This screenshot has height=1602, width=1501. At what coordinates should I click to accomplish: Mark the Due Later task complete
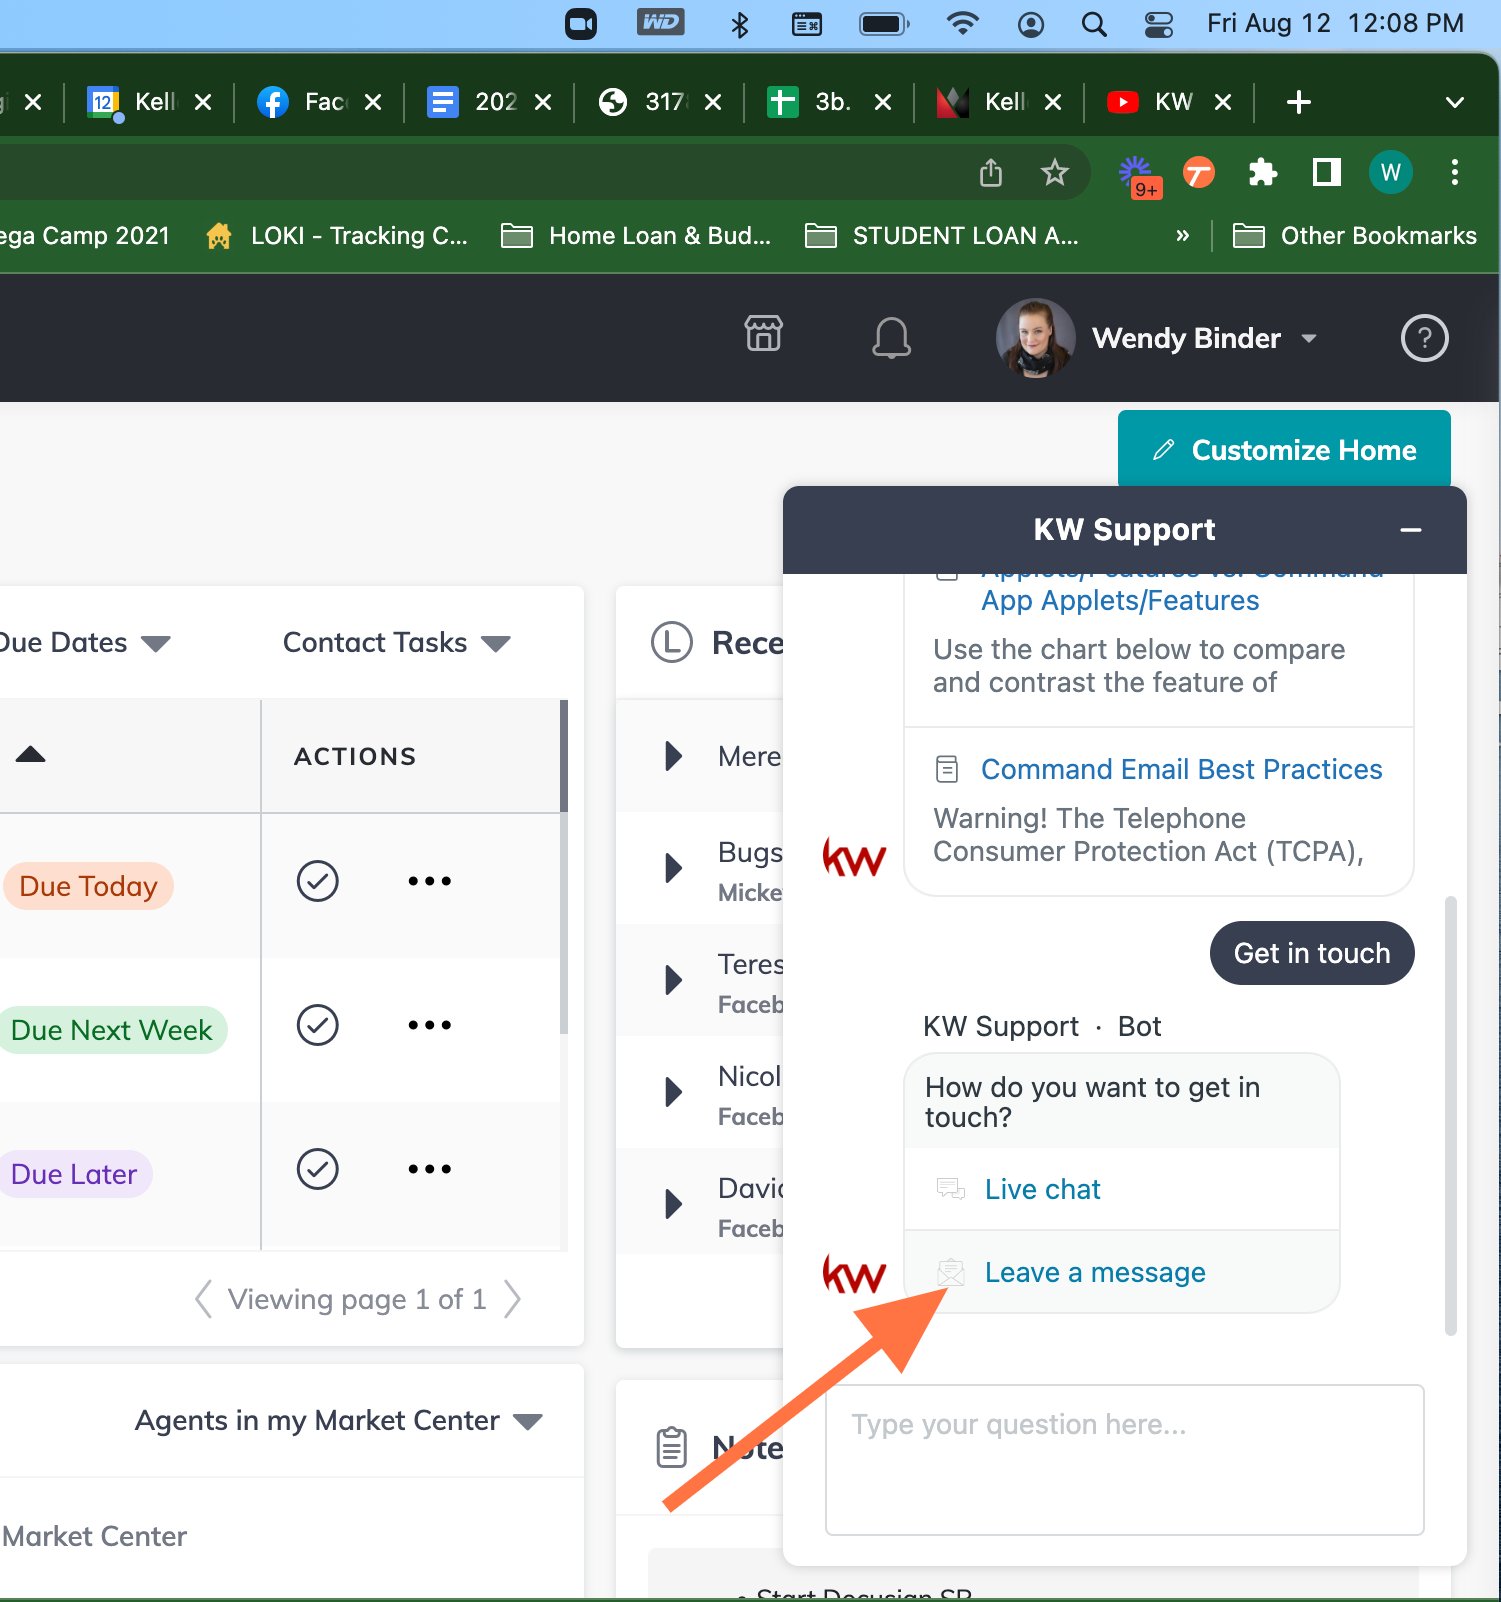click(x=317, y=1169)
